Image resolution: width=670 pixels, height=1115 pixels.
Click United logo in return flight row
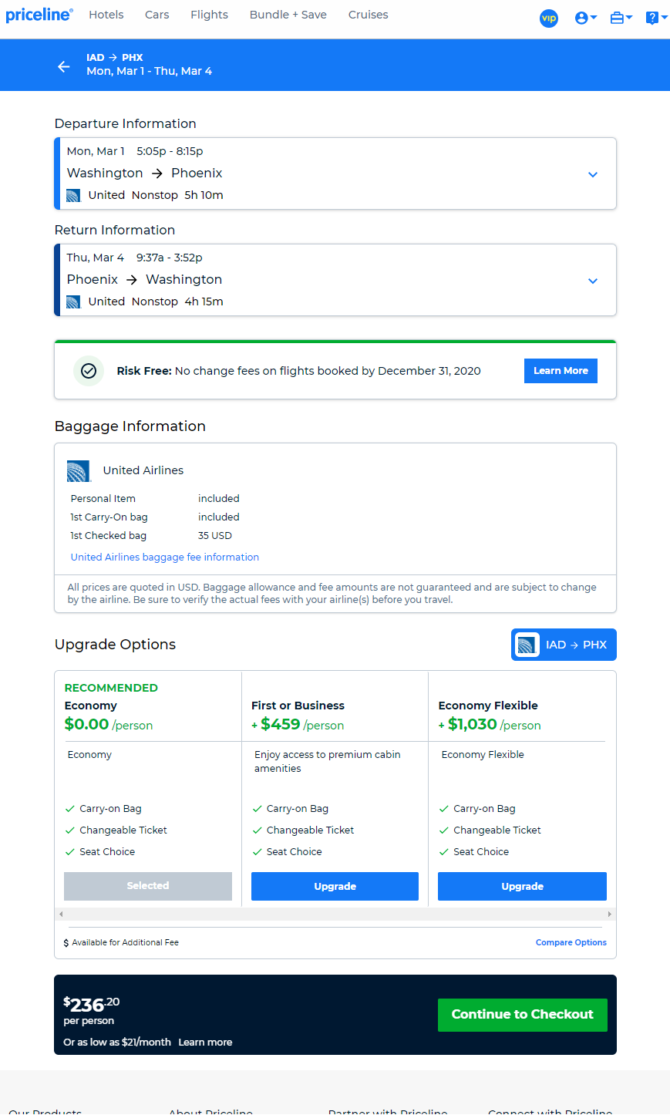tap(73, 302)
